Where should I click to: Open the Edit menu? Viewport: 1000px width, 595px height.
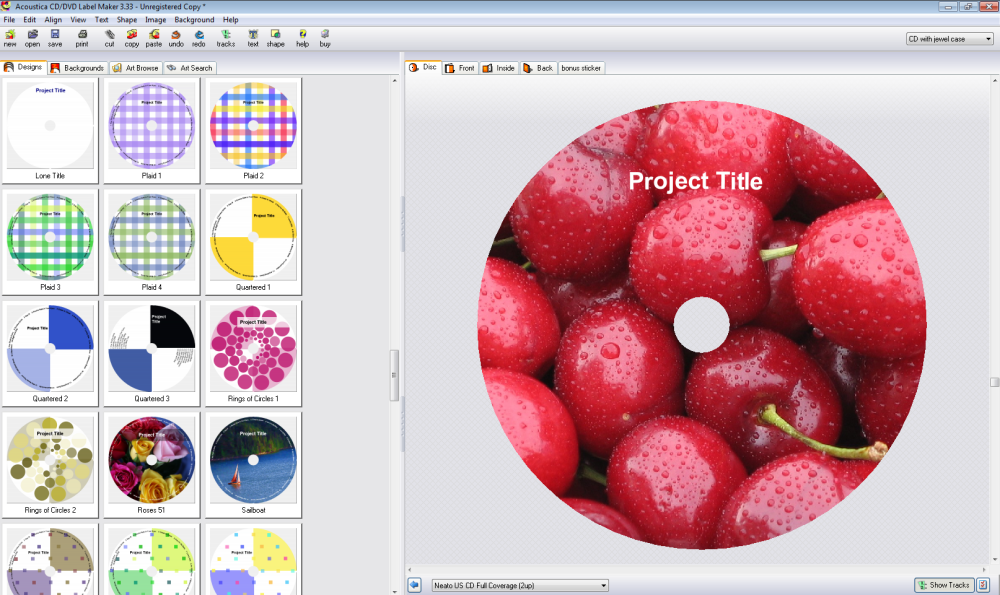tap(30, 20)
